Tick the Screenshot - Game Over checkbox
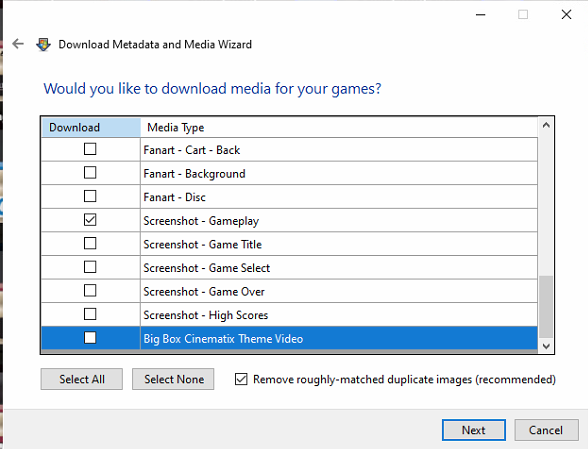Viewport: 588px width, 449px height. [x=90, y=290]
